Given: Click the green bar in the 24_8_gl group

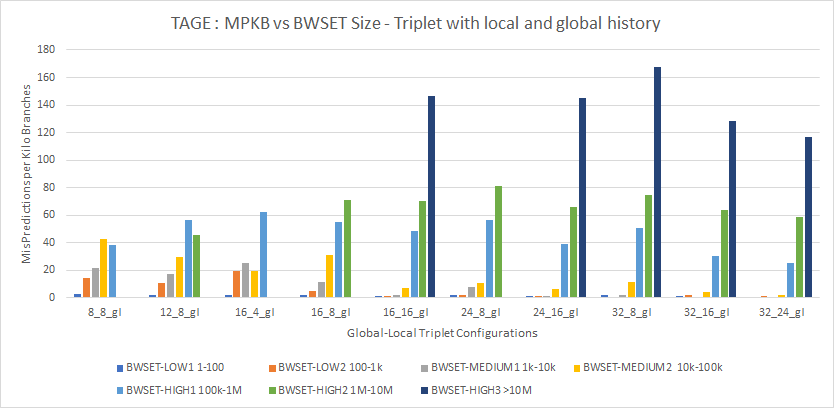Looking at the screenshot, I should pos(497,242).
